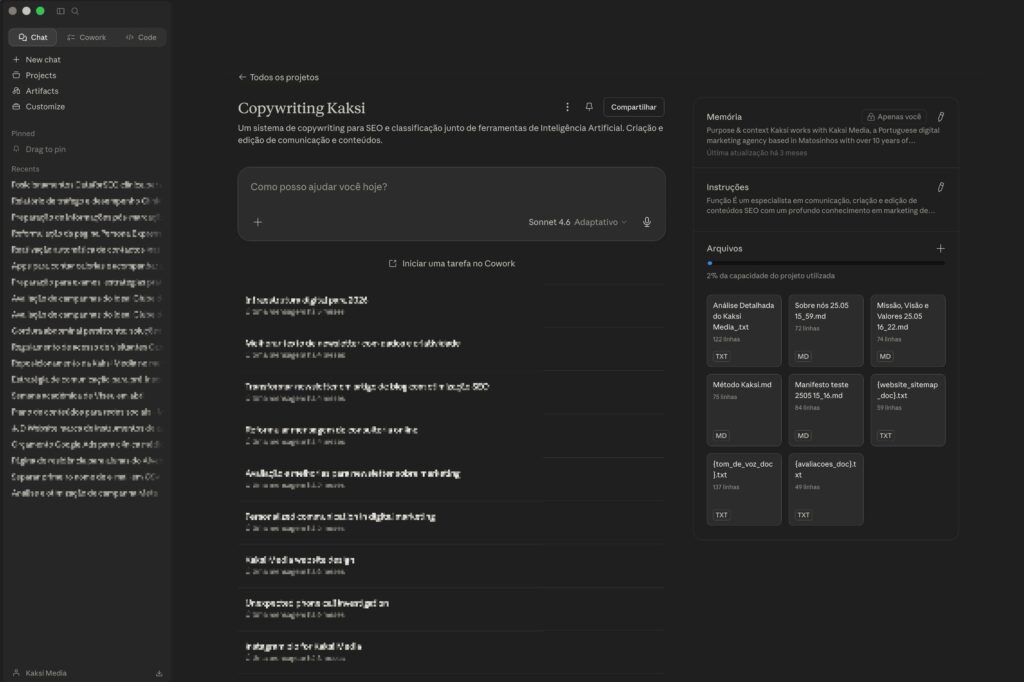Screen dimensions: 1024x682
Task: Click the Compartilhar button
Action: [x=633, y=107]
